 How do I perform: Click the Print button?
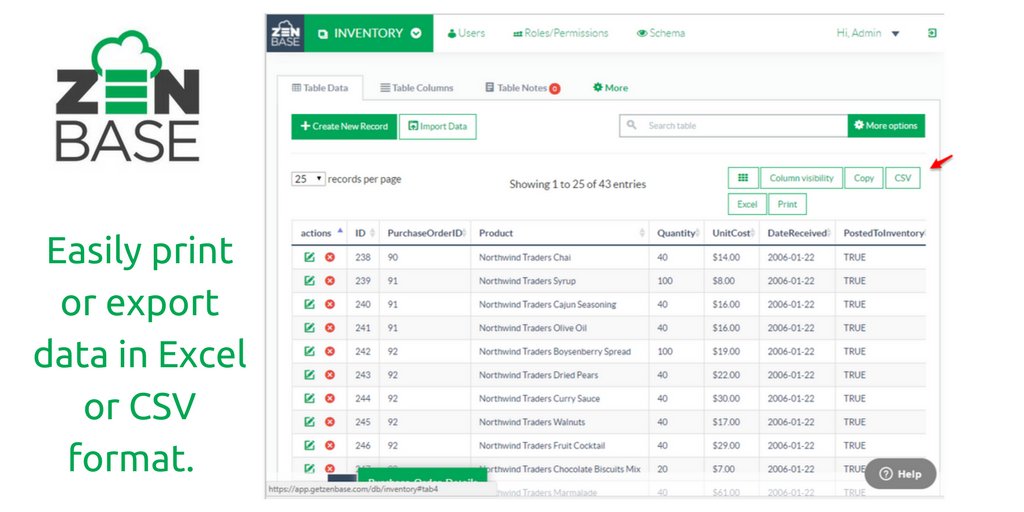pos(788,204)
